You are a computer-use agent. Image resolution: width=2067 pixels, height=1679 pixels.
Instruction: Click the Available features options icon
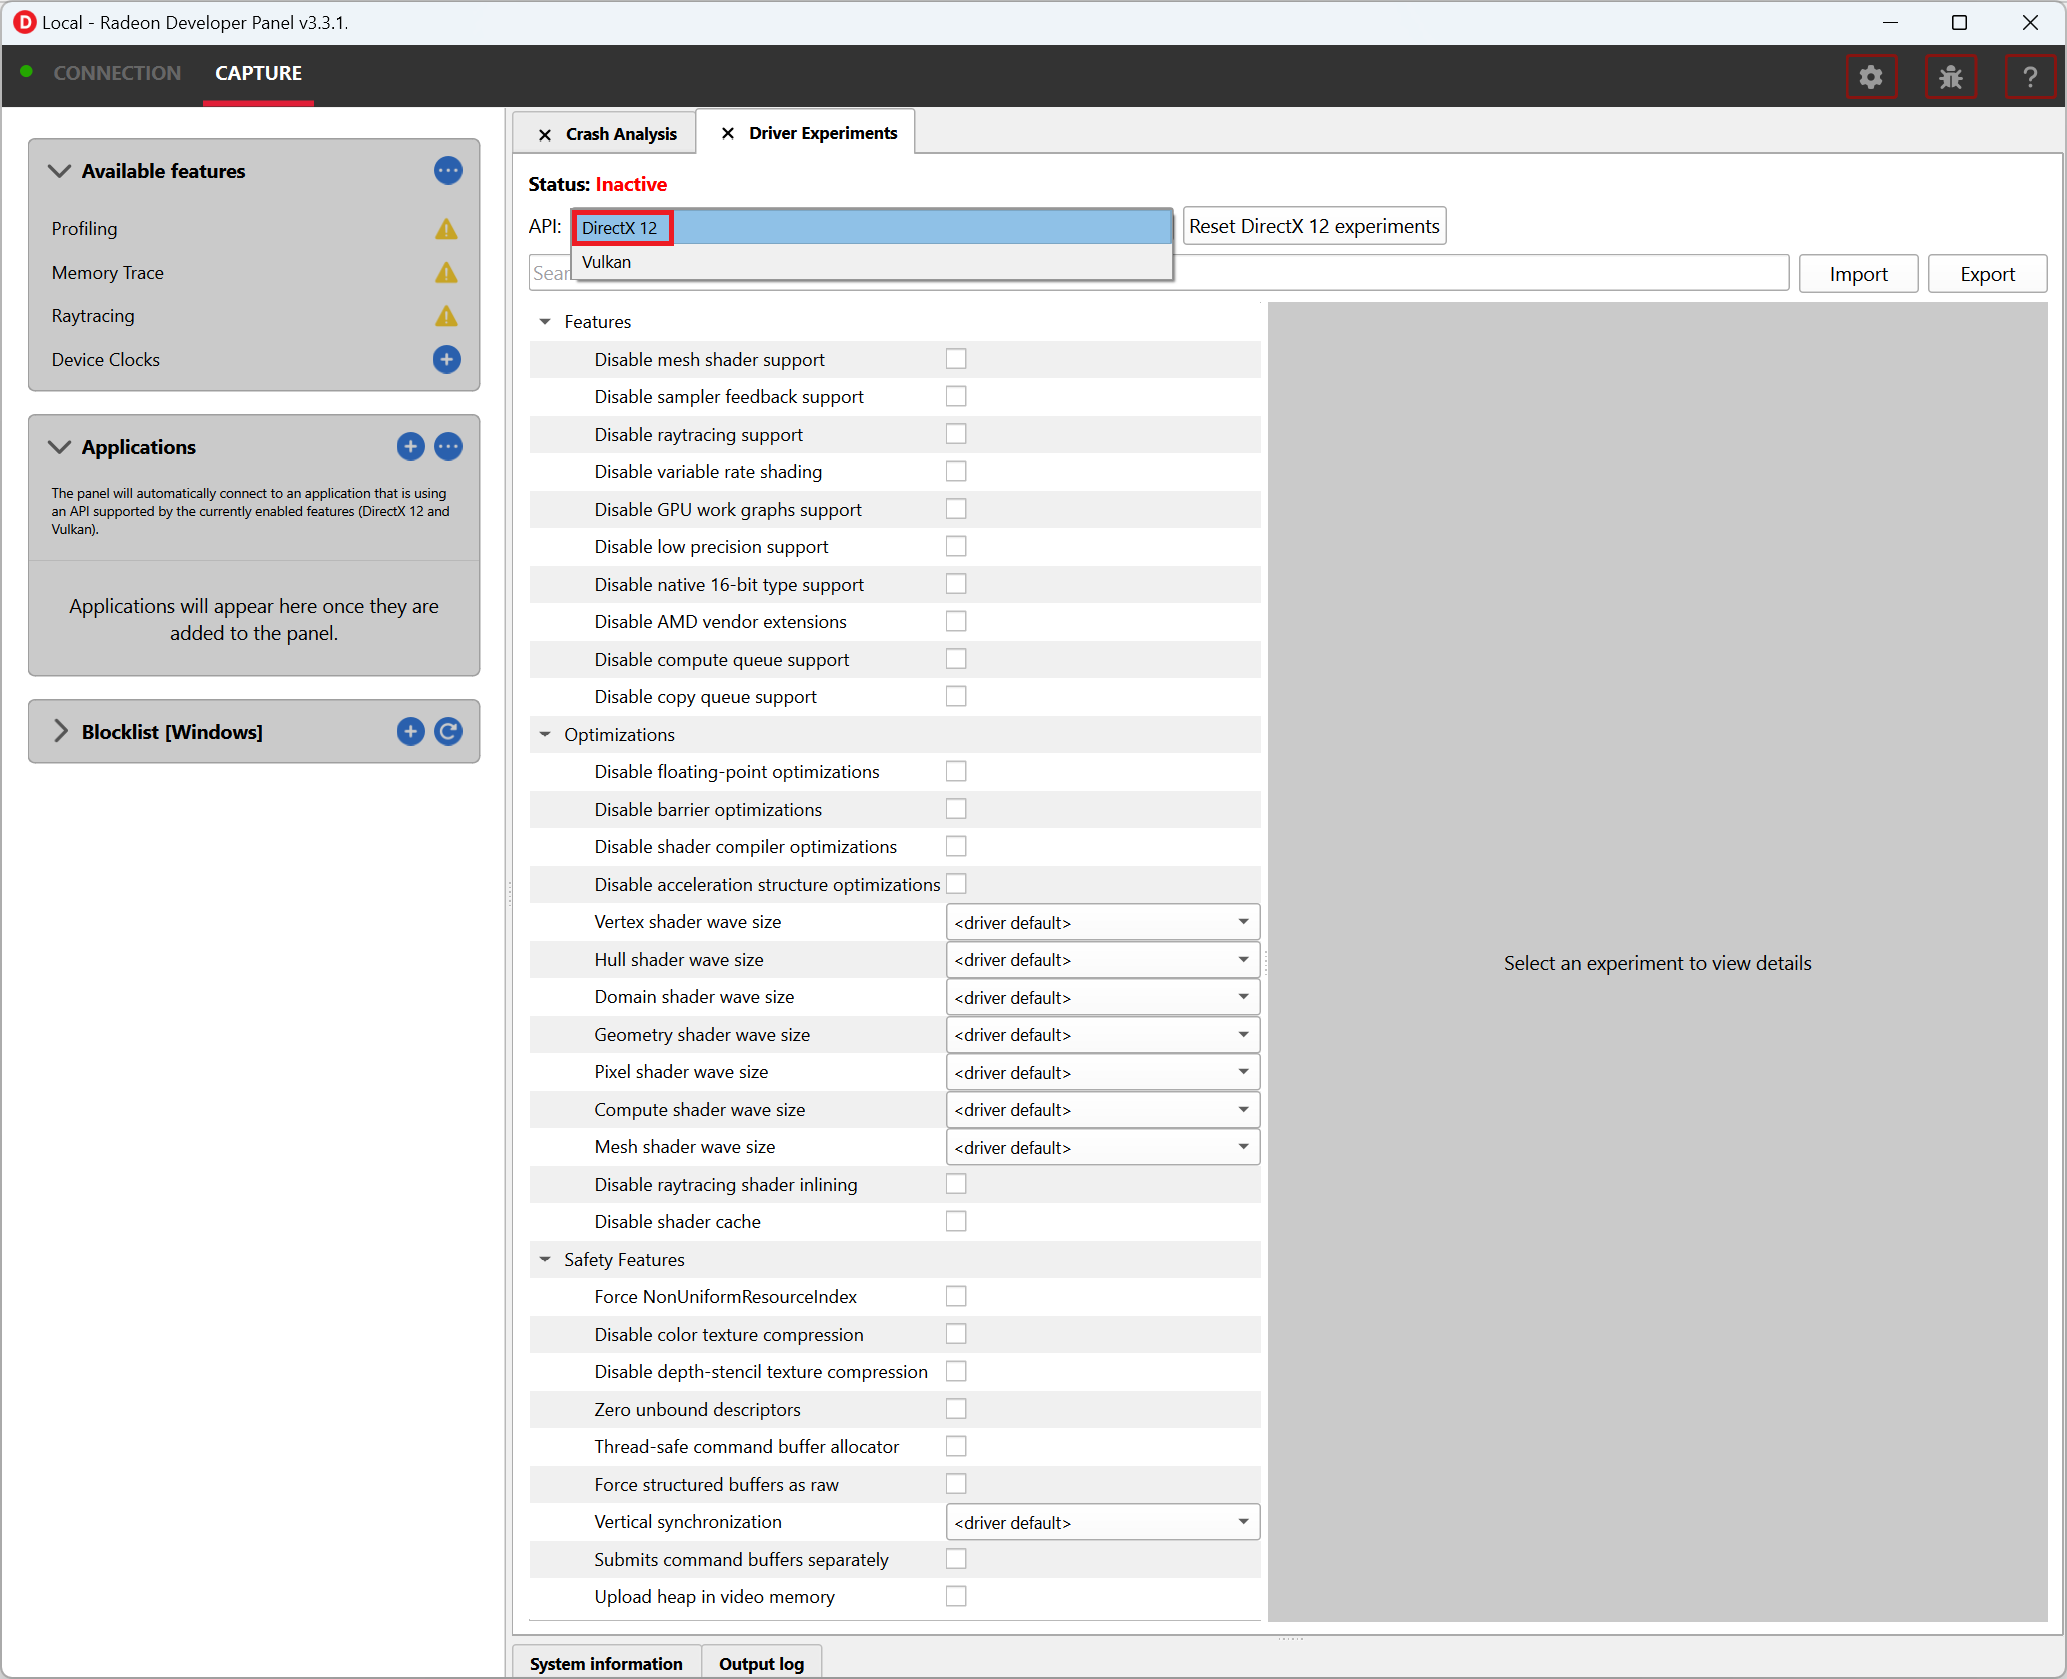point(448,171)
